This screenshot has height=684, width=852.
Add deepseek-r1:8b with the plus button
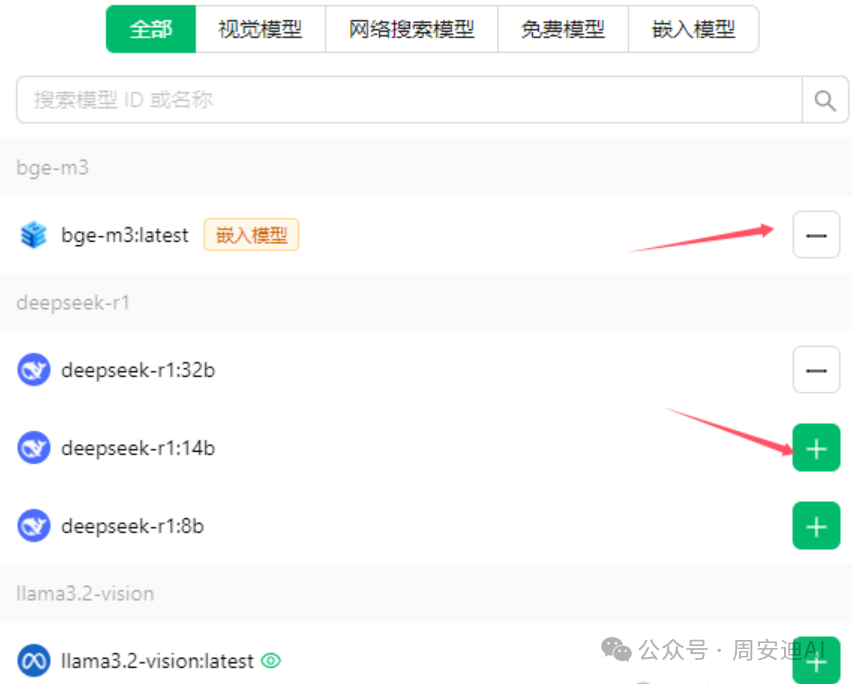[816, 526]
